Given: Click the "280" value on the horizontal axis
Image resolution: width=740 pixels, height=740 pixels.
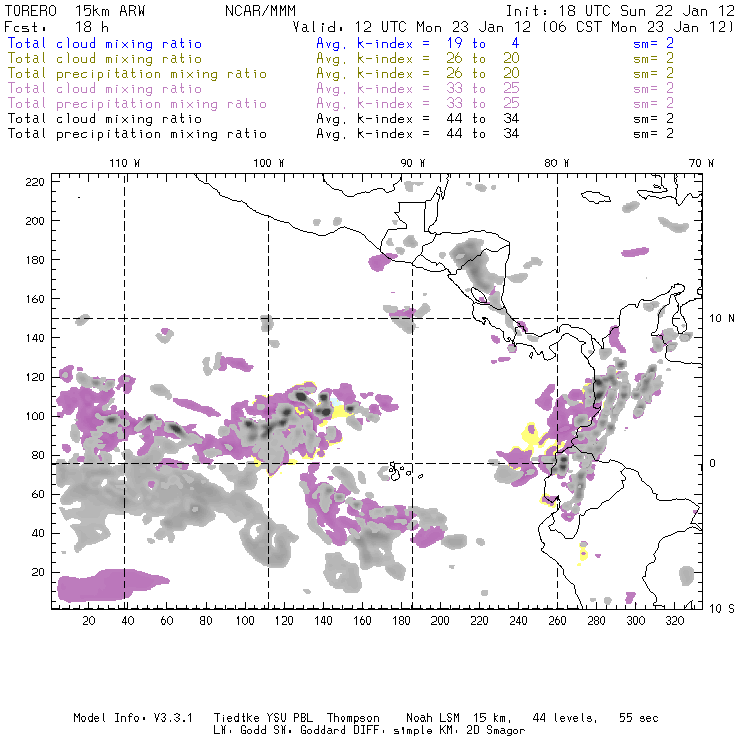Looking at the screenshot, I should pyautogui.click(x=596, y=621).
